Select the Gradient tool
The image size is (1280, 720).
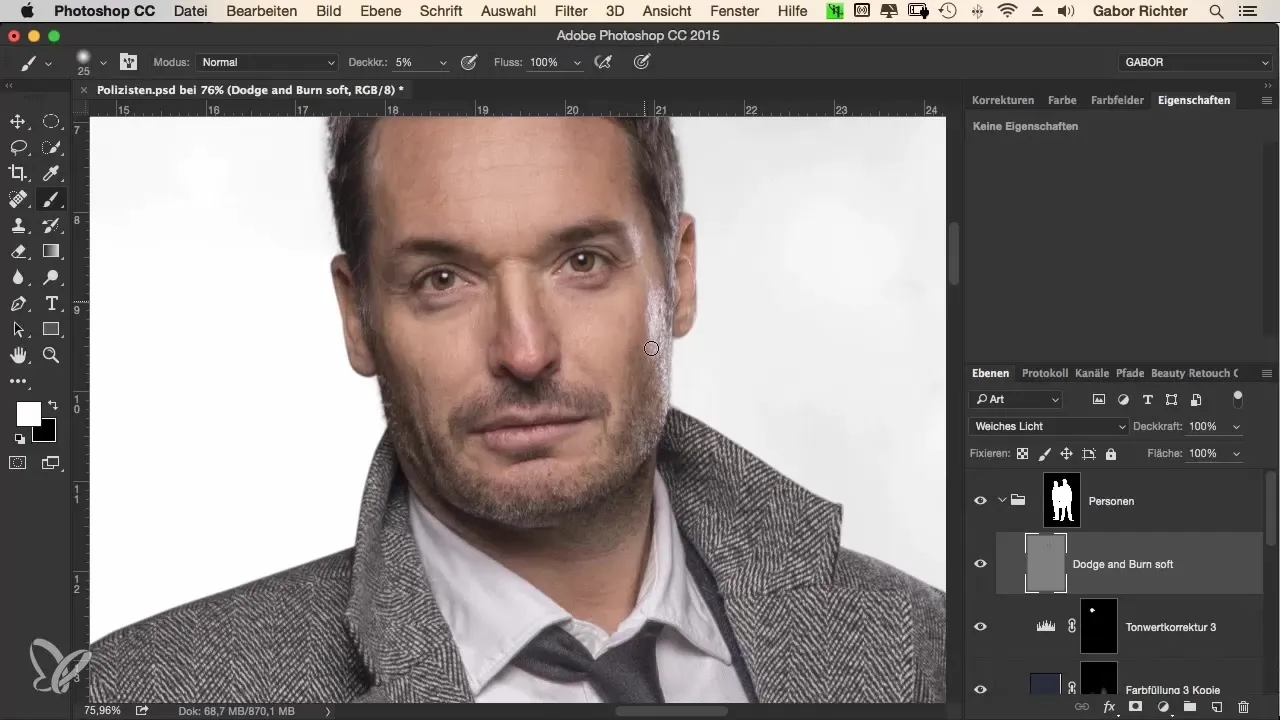51,251
